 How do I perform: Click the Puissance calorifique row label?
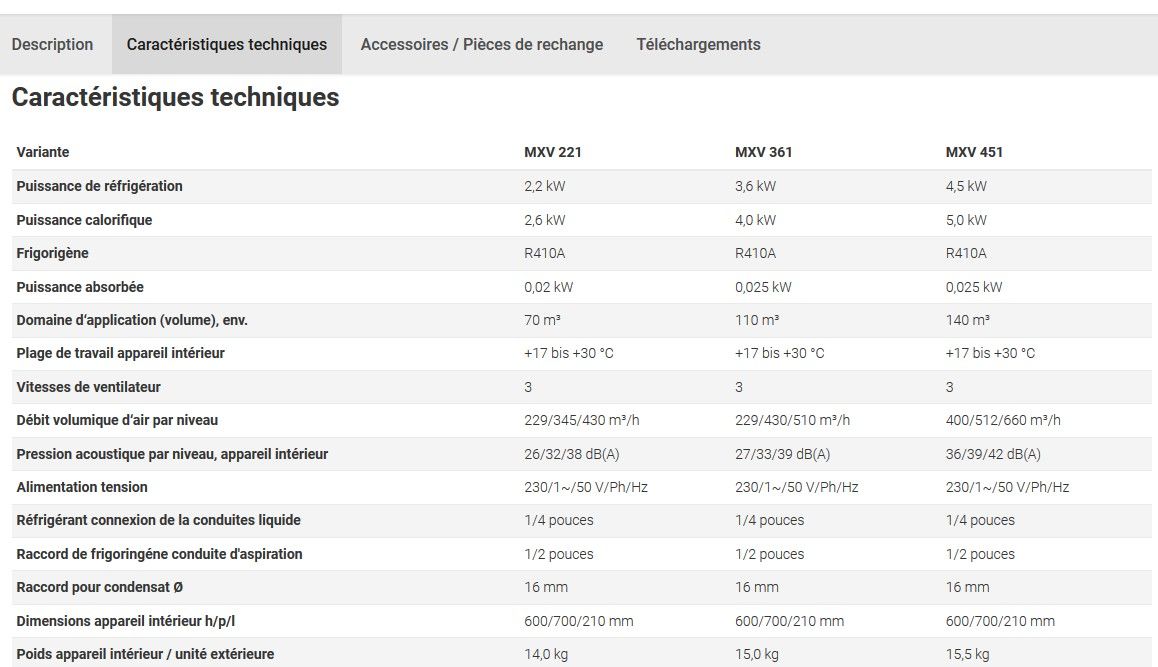pyautogui.click(x=85, y=220)
